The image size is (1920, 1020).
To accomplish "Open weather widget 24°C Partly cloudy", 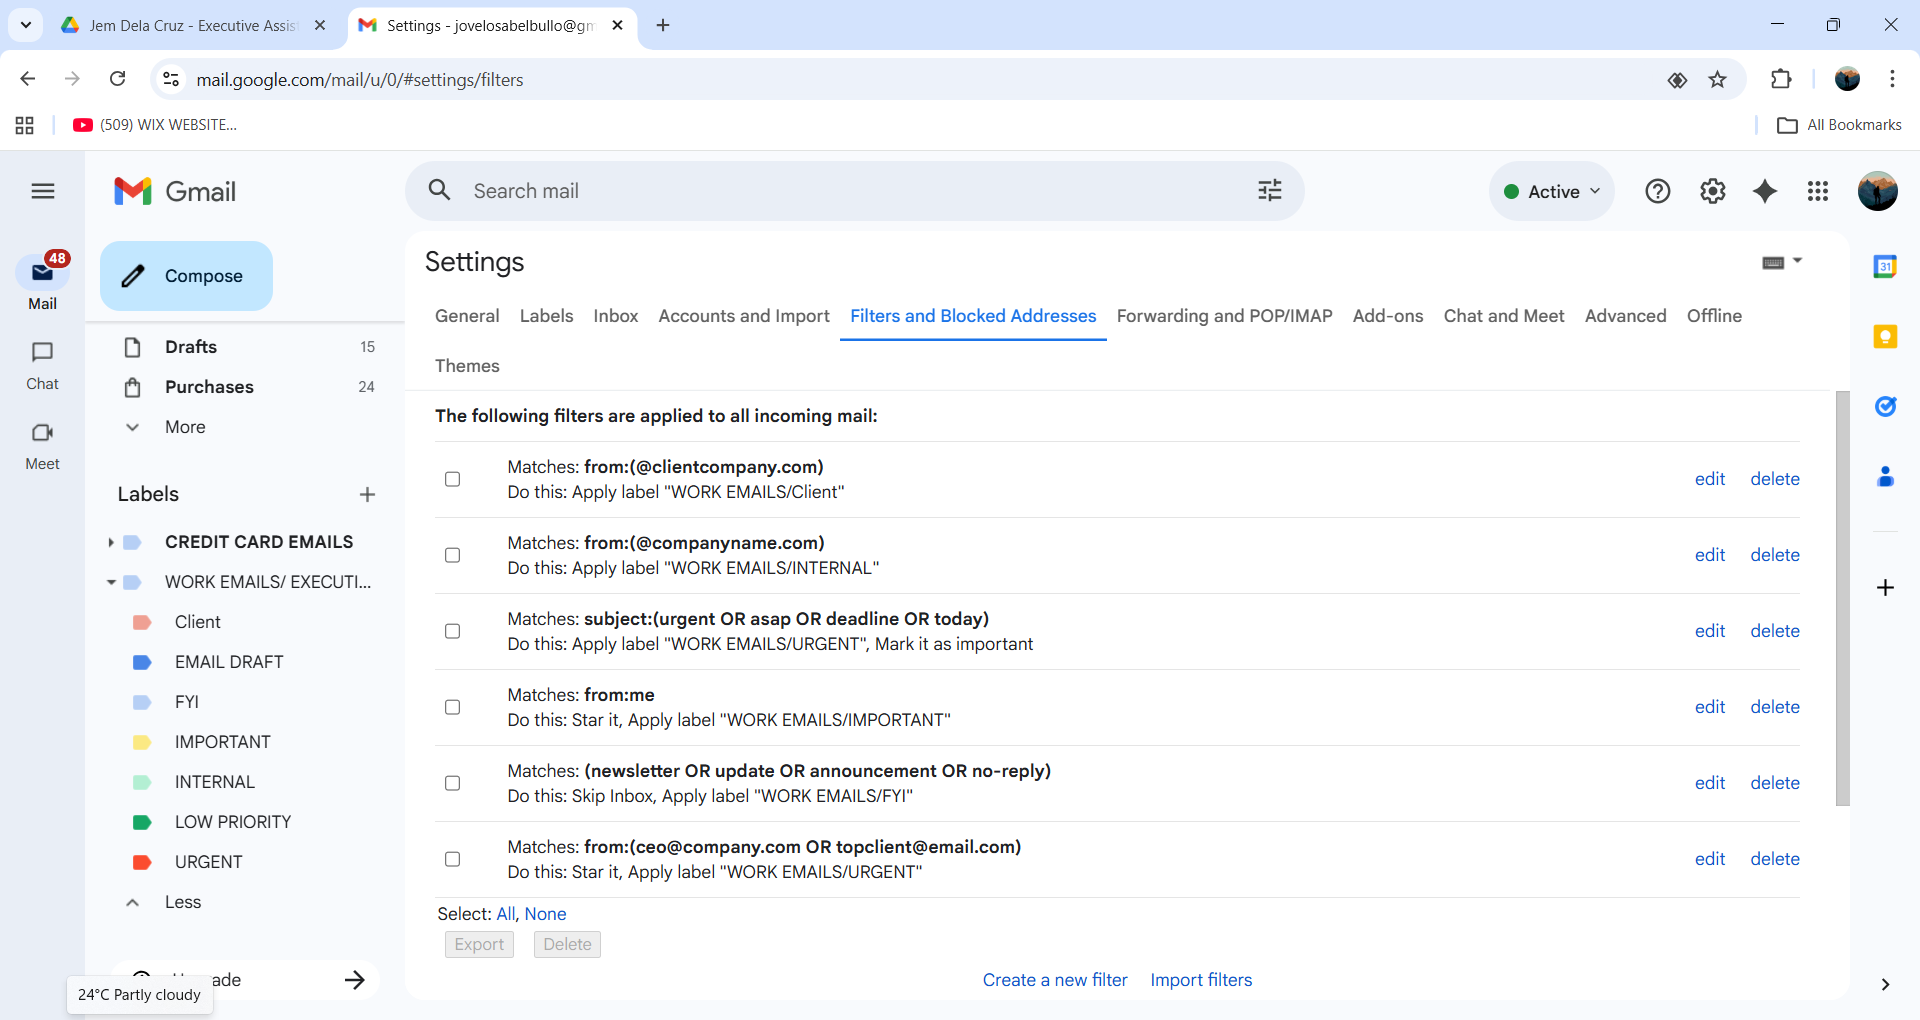I will pos(140,995).
